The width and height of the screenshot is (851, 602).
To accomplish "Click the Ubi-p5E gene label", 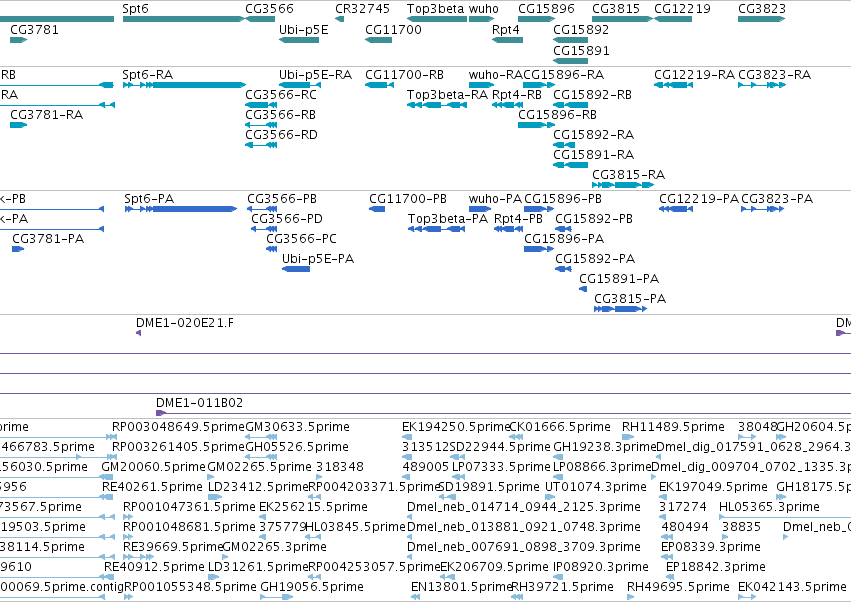I will tap(303, 29).
